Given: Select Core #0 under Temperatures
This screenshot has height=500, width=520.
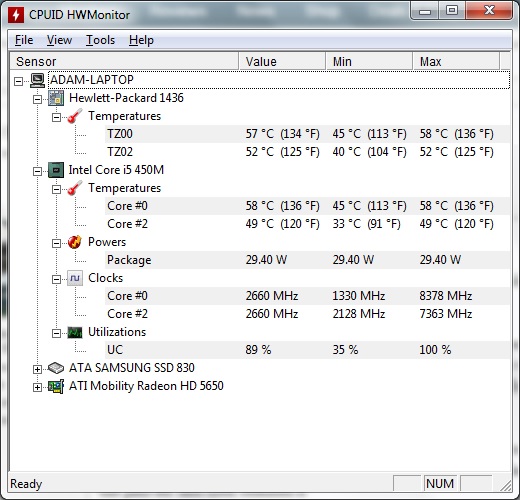Looking at the screenshot, I should pyautogui.click(x=307, y=206).
